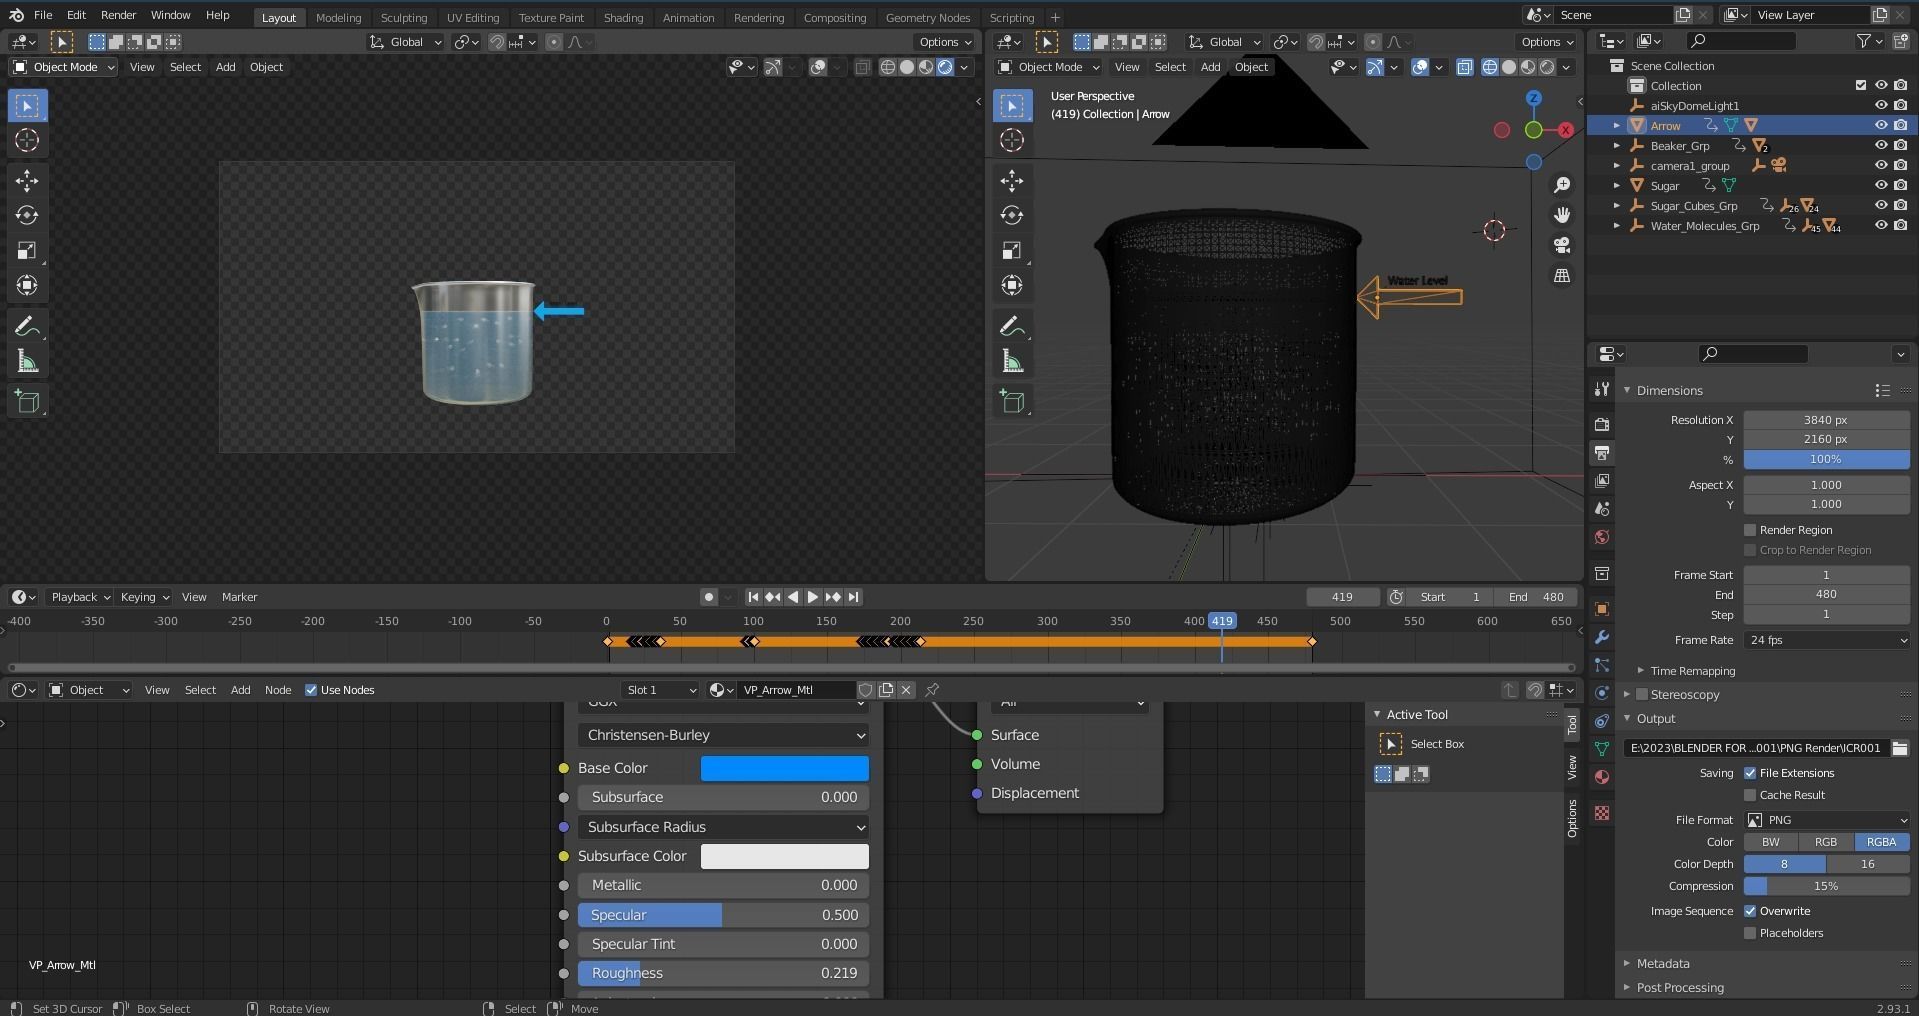Open the View Layer properties tab icon

1602,481
